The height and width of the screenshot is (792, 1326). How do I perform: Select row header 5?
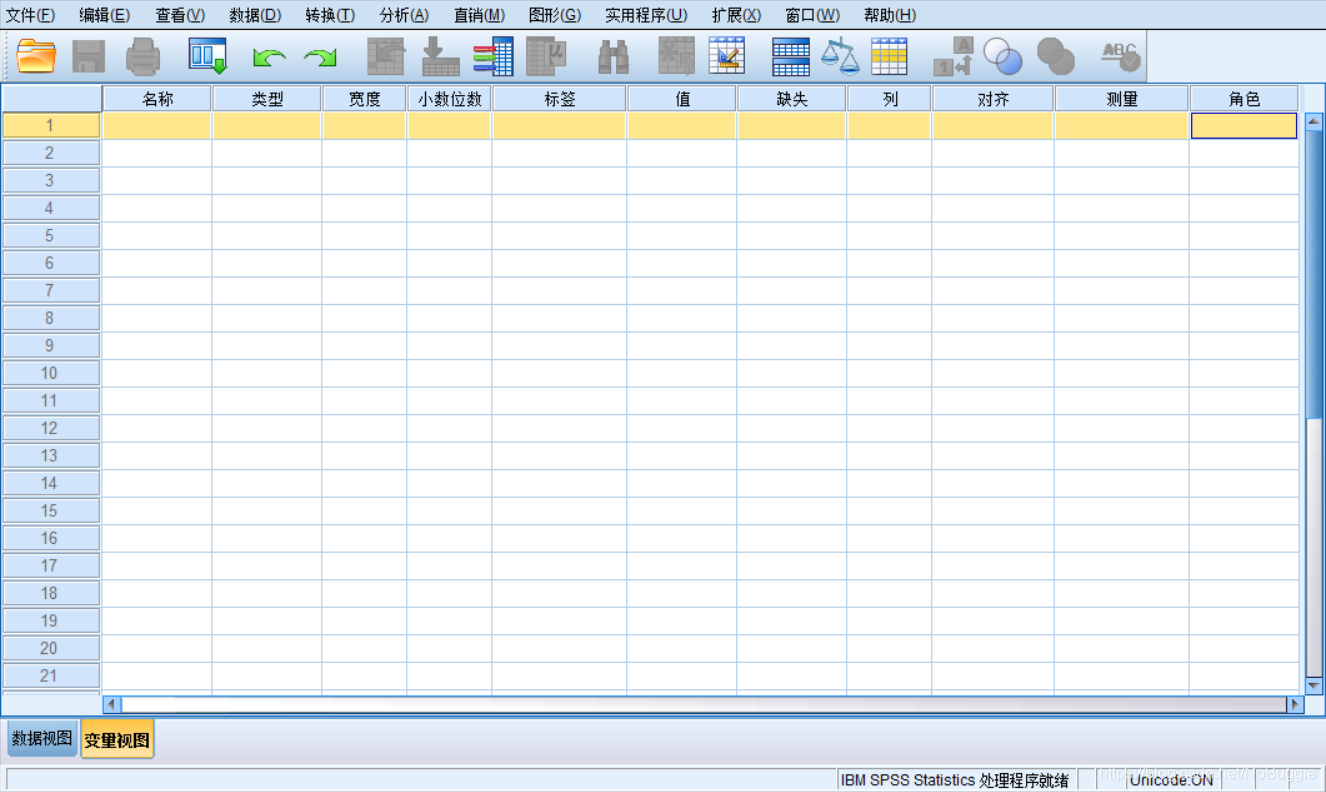point(50,236)
